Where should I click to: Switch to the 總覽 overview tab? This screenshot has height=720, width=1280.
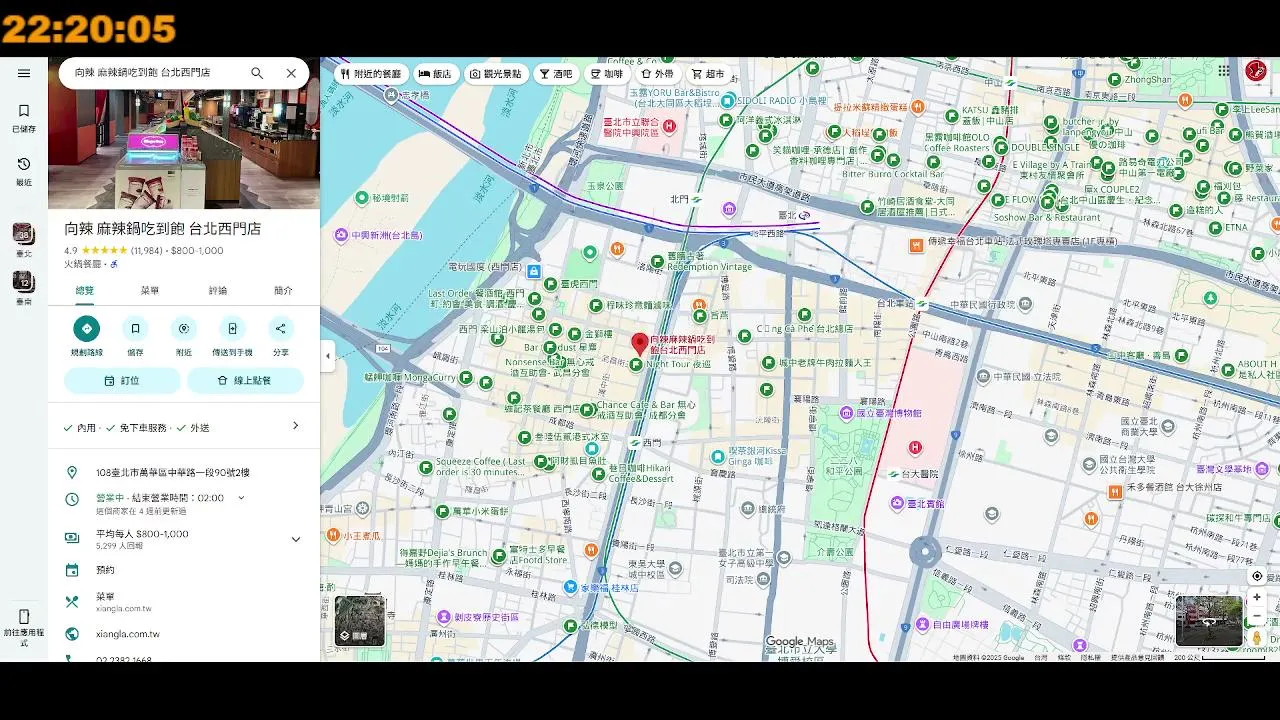coord(84,291)
